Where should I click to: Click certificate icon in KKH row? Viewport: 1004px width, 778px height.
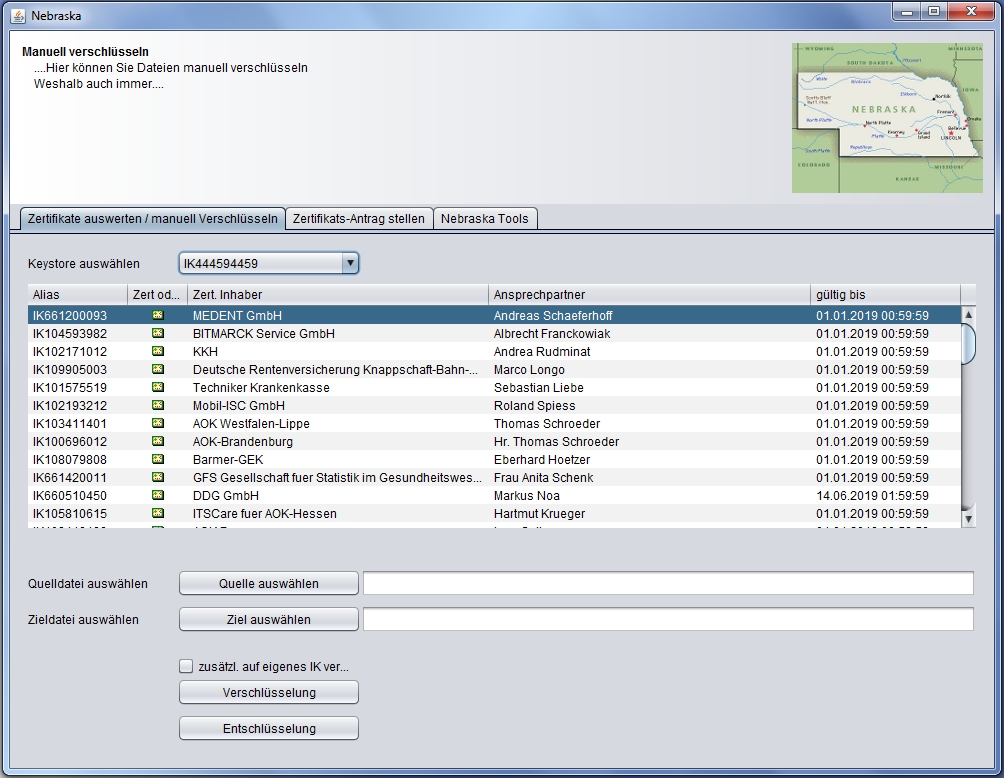pyautogui.click(x=158, y=351)
